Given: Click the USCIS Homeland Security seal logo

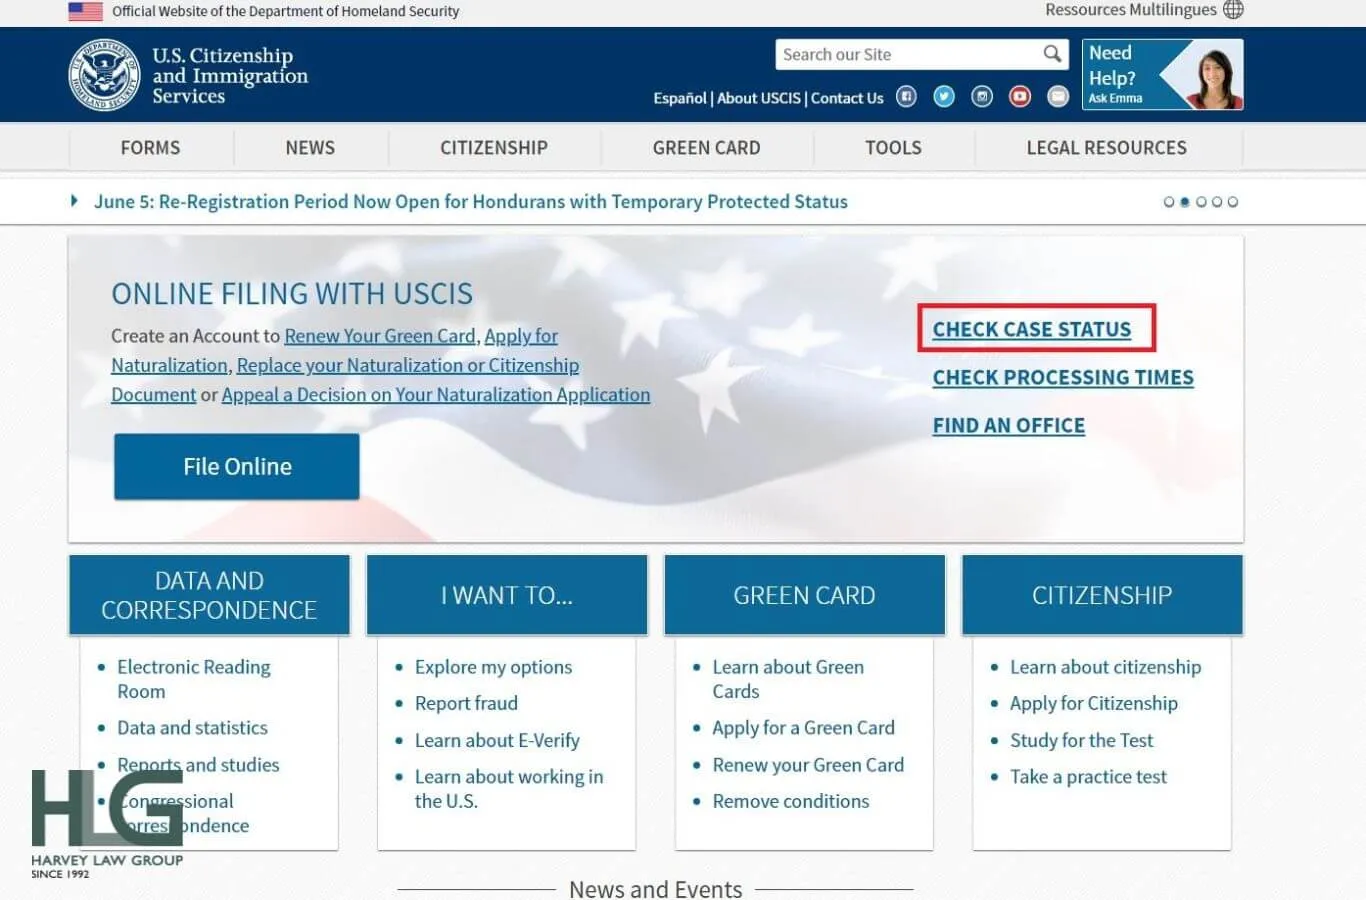Looking at the screenshot, I should pos(104,75).
